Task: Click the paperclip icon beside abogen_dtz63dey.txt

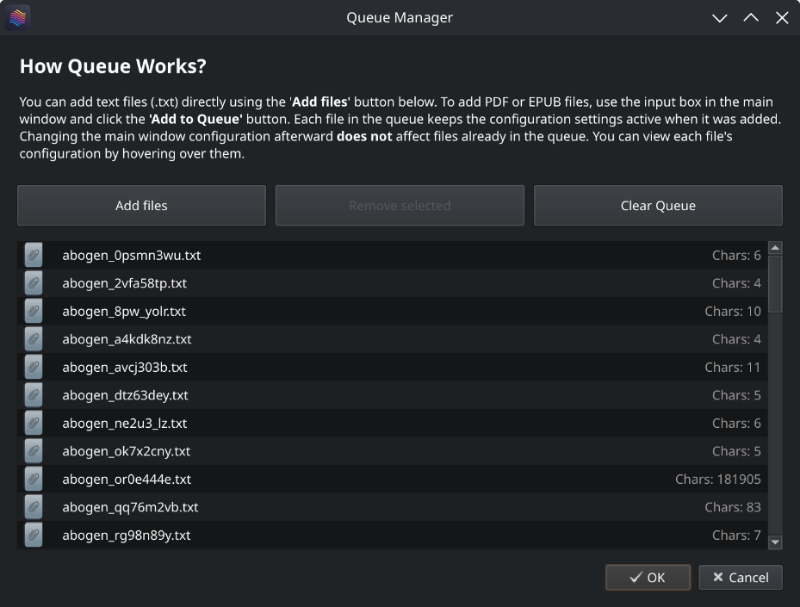Action: 33,395
